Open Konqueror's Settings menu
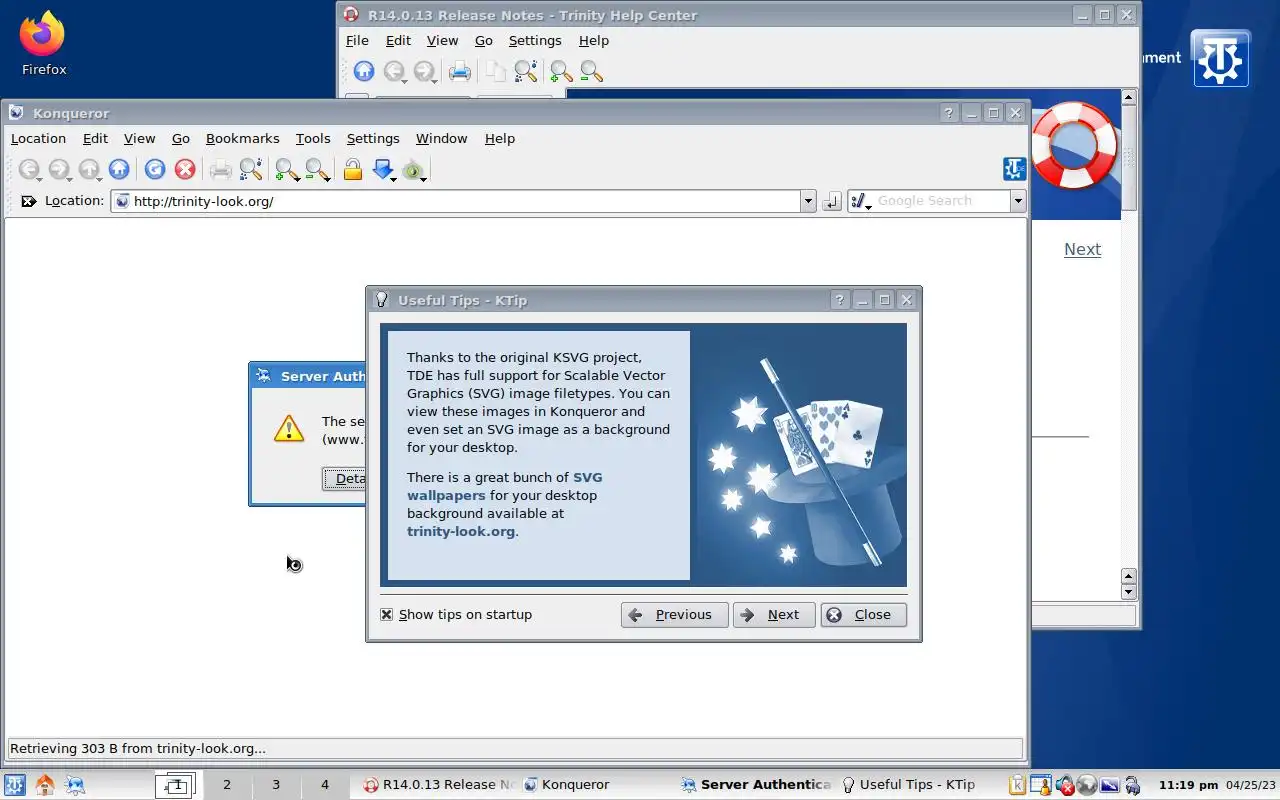The image size is (1280, 800). pyautogui.click(x=373, y=138)
